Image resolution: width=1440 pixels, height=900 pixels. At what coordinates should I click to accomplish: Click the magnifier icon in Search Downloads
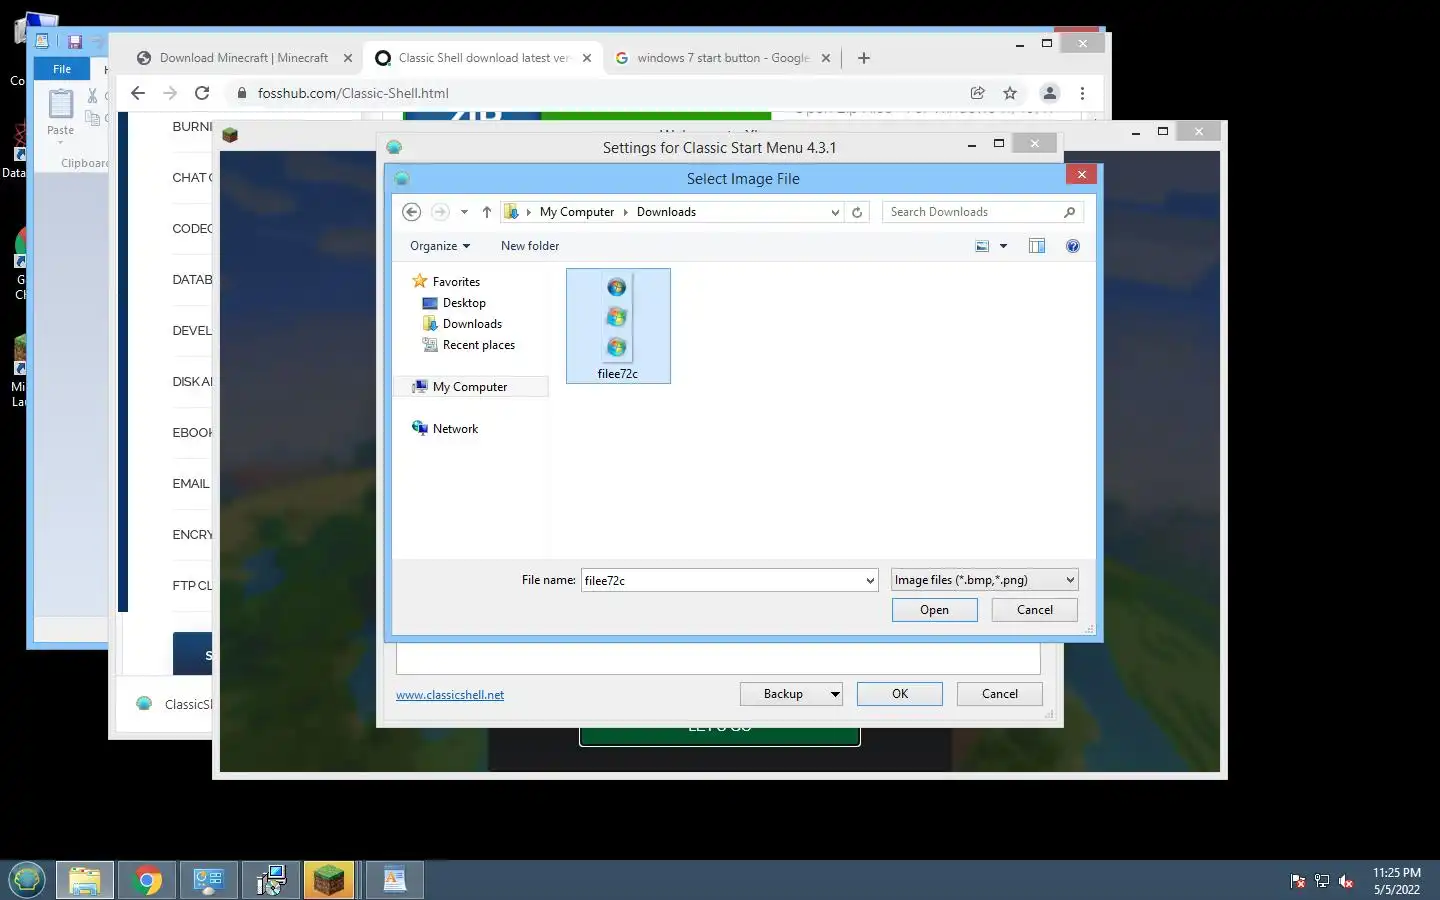pos(1069,212)
